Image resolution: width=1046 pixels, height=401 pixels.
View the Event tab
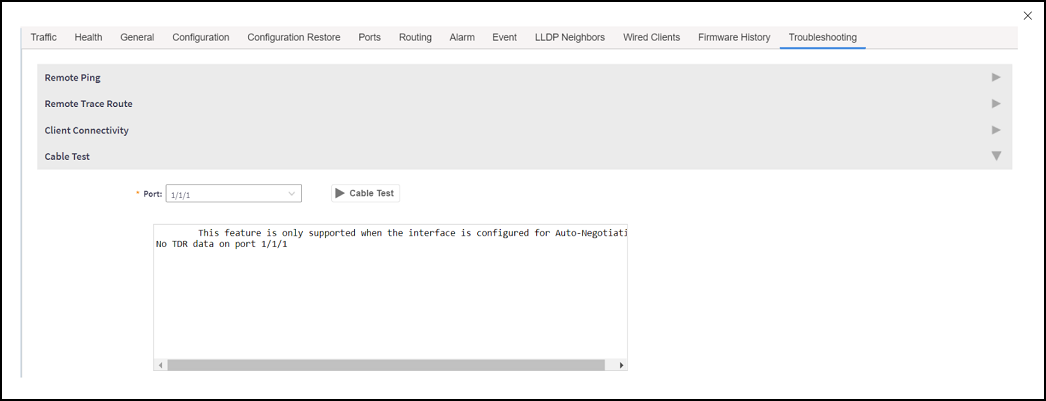(504, 37)
